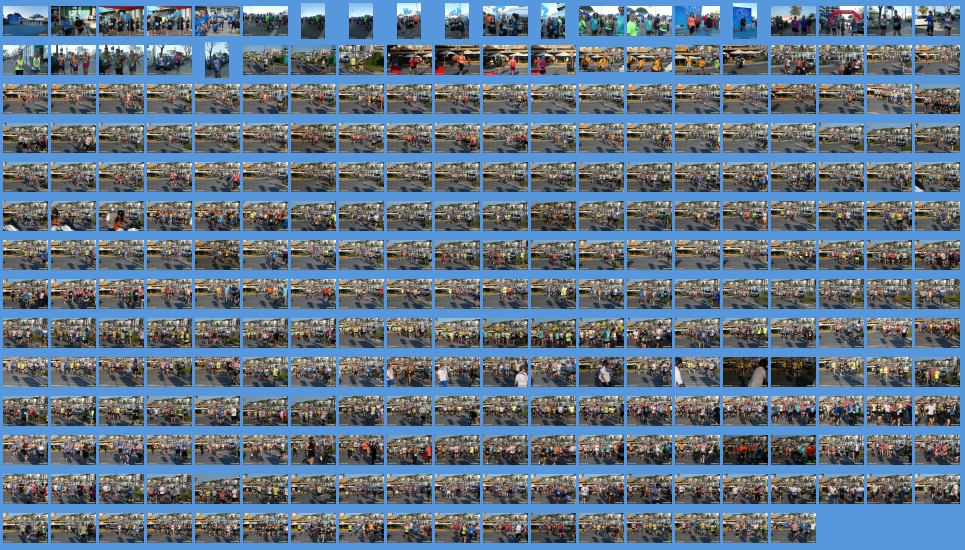Select the thumbnail of two people sitting down
Screen dimensions: 965x550
point(73,21)
